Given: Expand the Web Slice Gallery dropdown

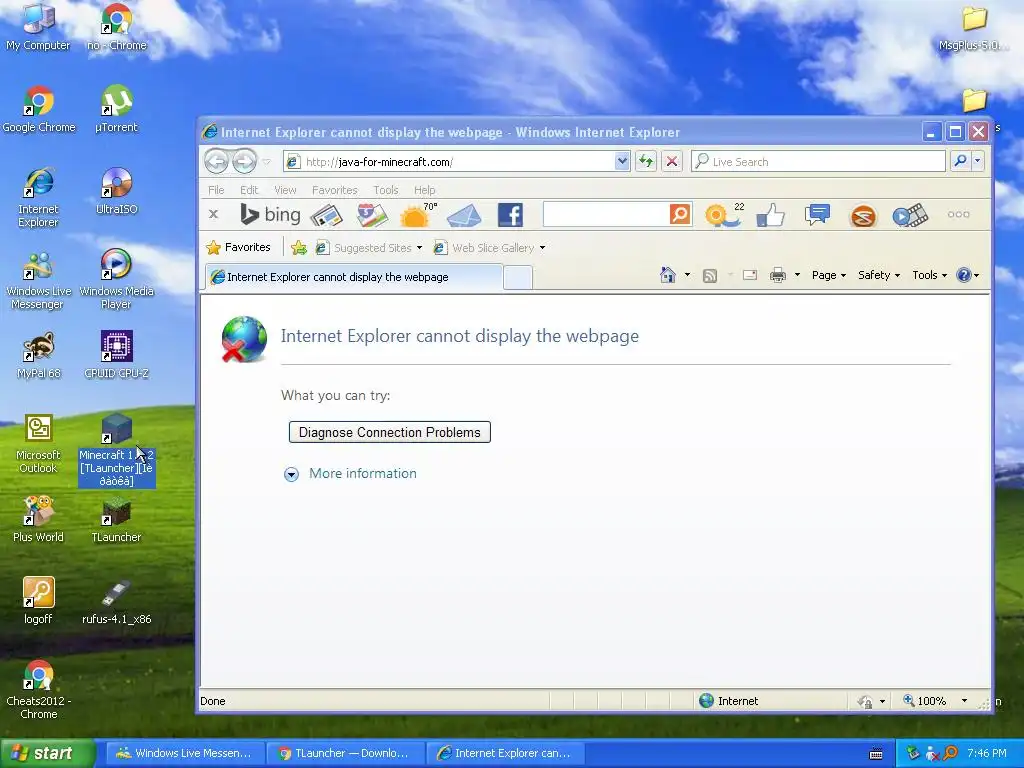Looking at the screenshot, I should pyautogui.click(x=542, y=248).
